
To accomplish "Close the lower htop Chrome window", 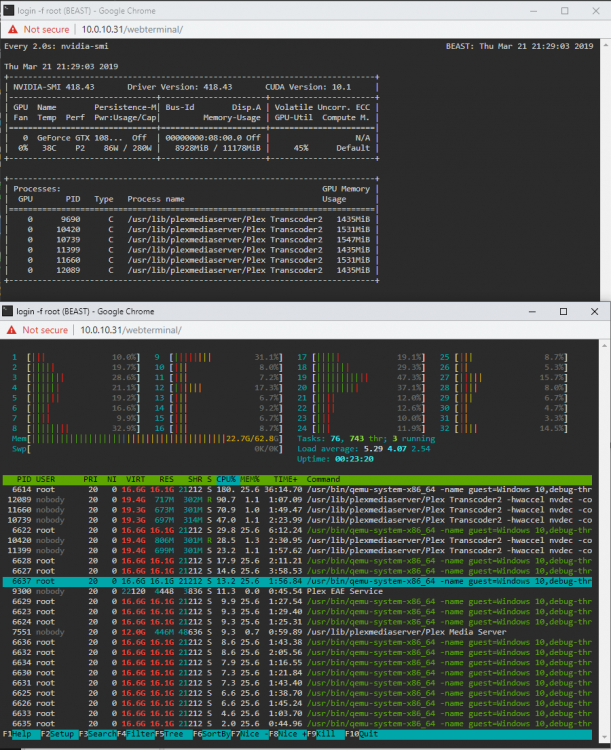I will (x=595, y=311).
